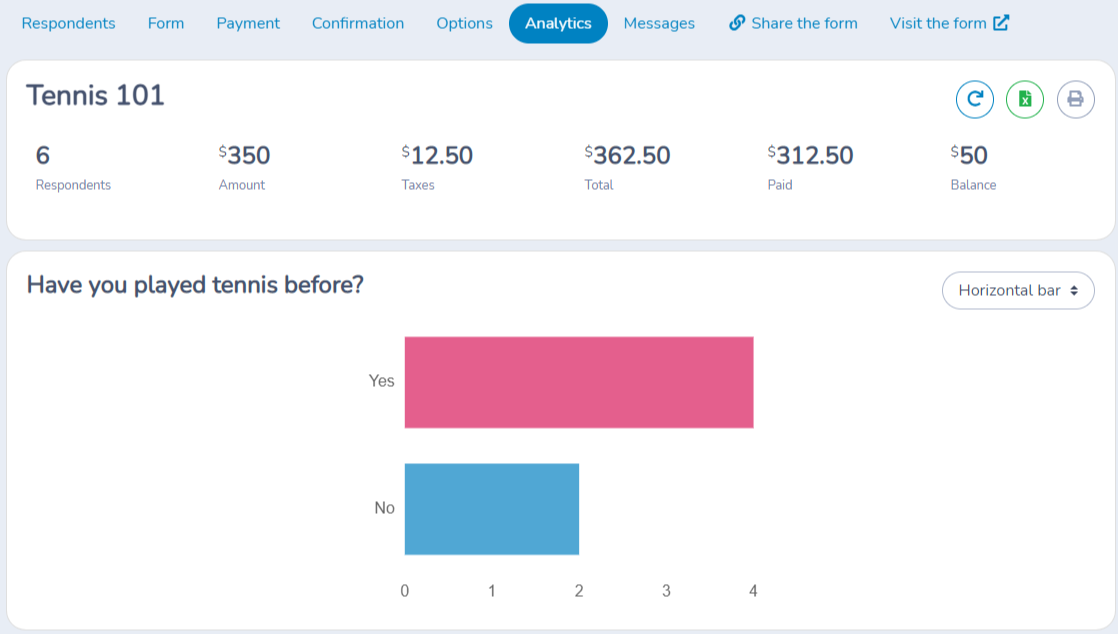The height and width of the screenshot is (635, 1118).
Task: Click the Share the form link
Action: pyautogui.click(x=793, y=24)
